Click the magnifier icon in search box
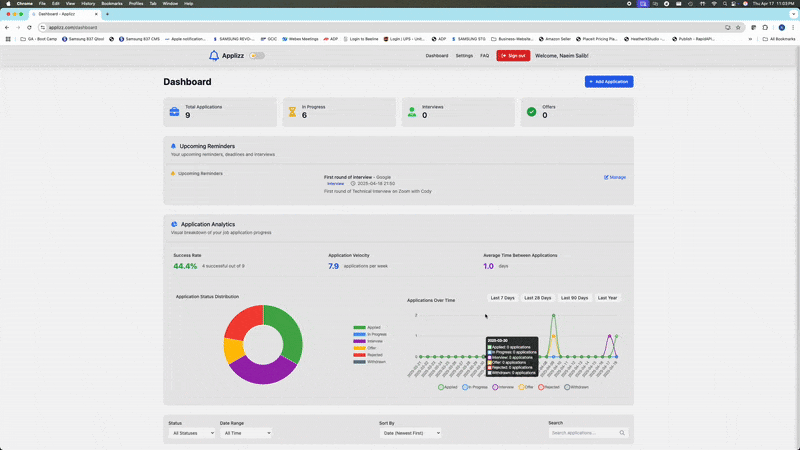The width and height of the screenshot is (800, 450). pos(622,433)
